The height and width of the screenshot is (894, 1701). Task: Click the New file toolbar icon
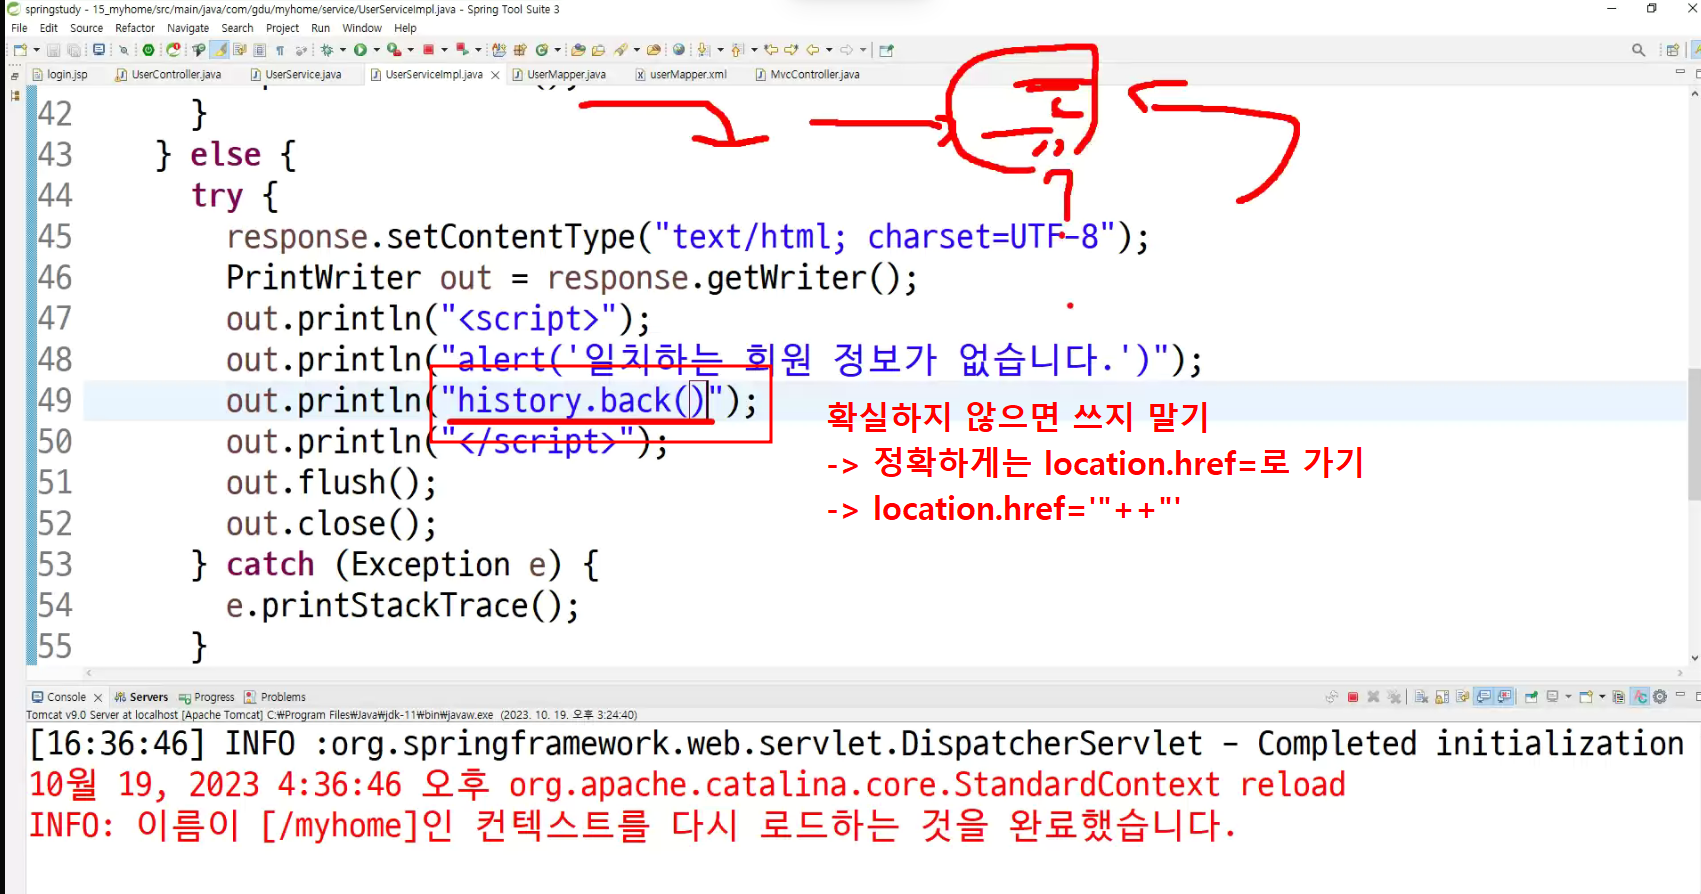(x=20, y=50)
